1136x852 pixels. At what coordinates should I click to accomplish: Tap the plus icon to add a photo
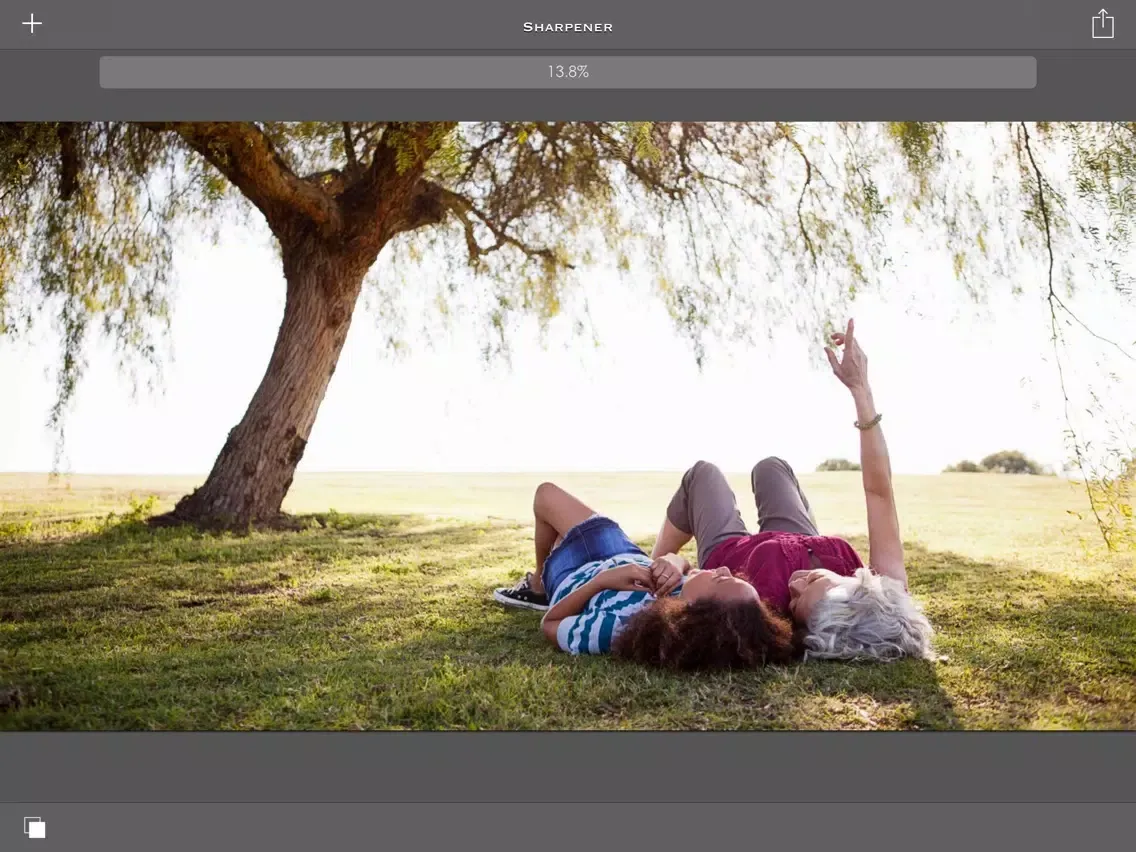32,24
